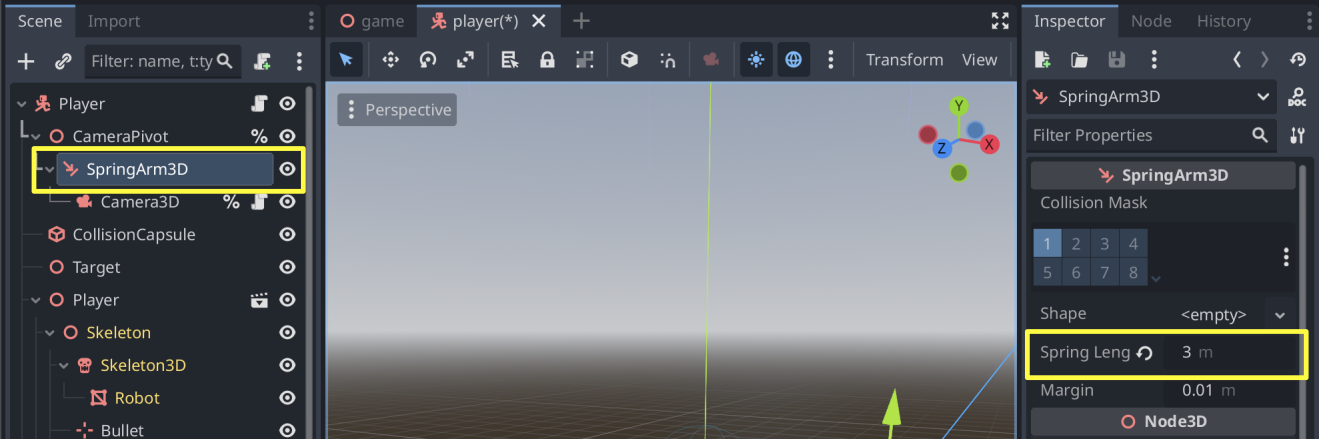Select the Rotate mode tool
The width and height of the screenshot is (1319, 439).
click(x=428, y=60)
